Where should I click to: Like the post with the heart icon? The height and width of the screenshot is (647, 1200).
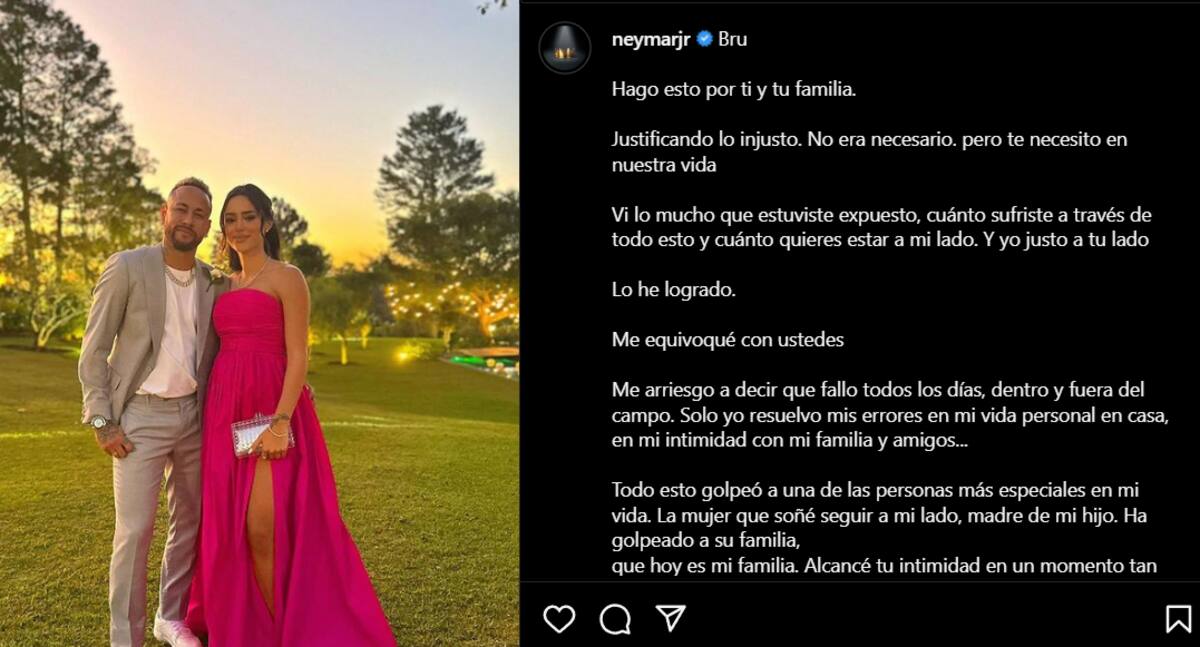(559, 619)
